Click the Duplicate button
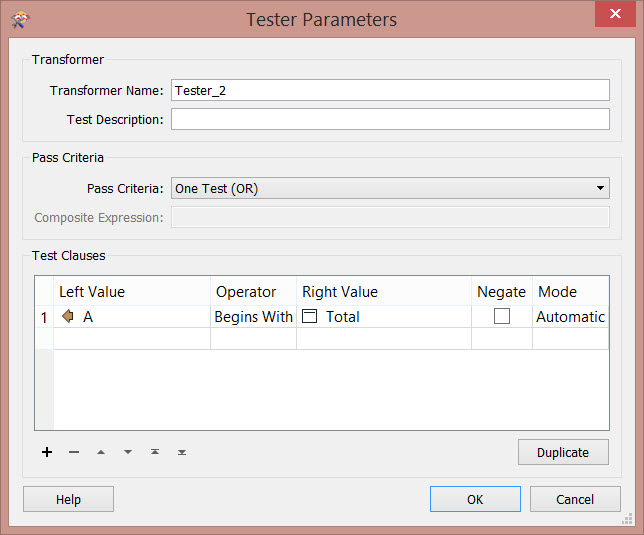Image resolution: width=644 pixels, height=535 pixels. pos(563,452)
